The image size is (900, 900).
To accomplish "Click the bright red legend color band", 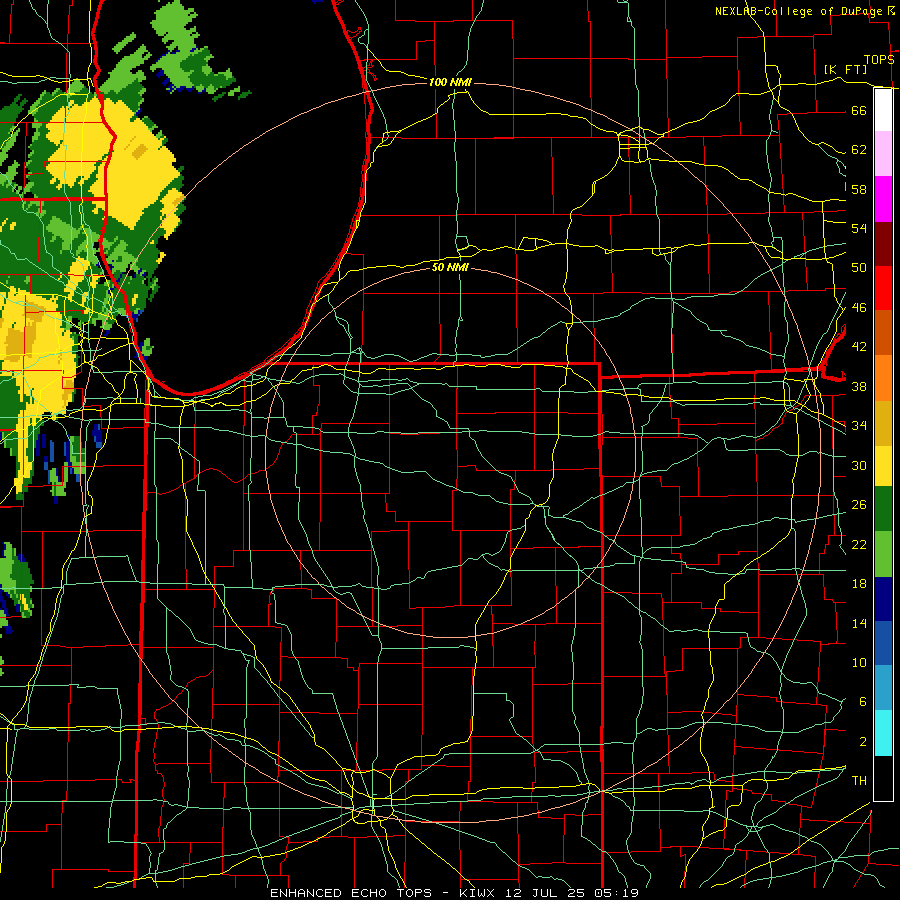I will pyautogui.click(x=883, y=288).
